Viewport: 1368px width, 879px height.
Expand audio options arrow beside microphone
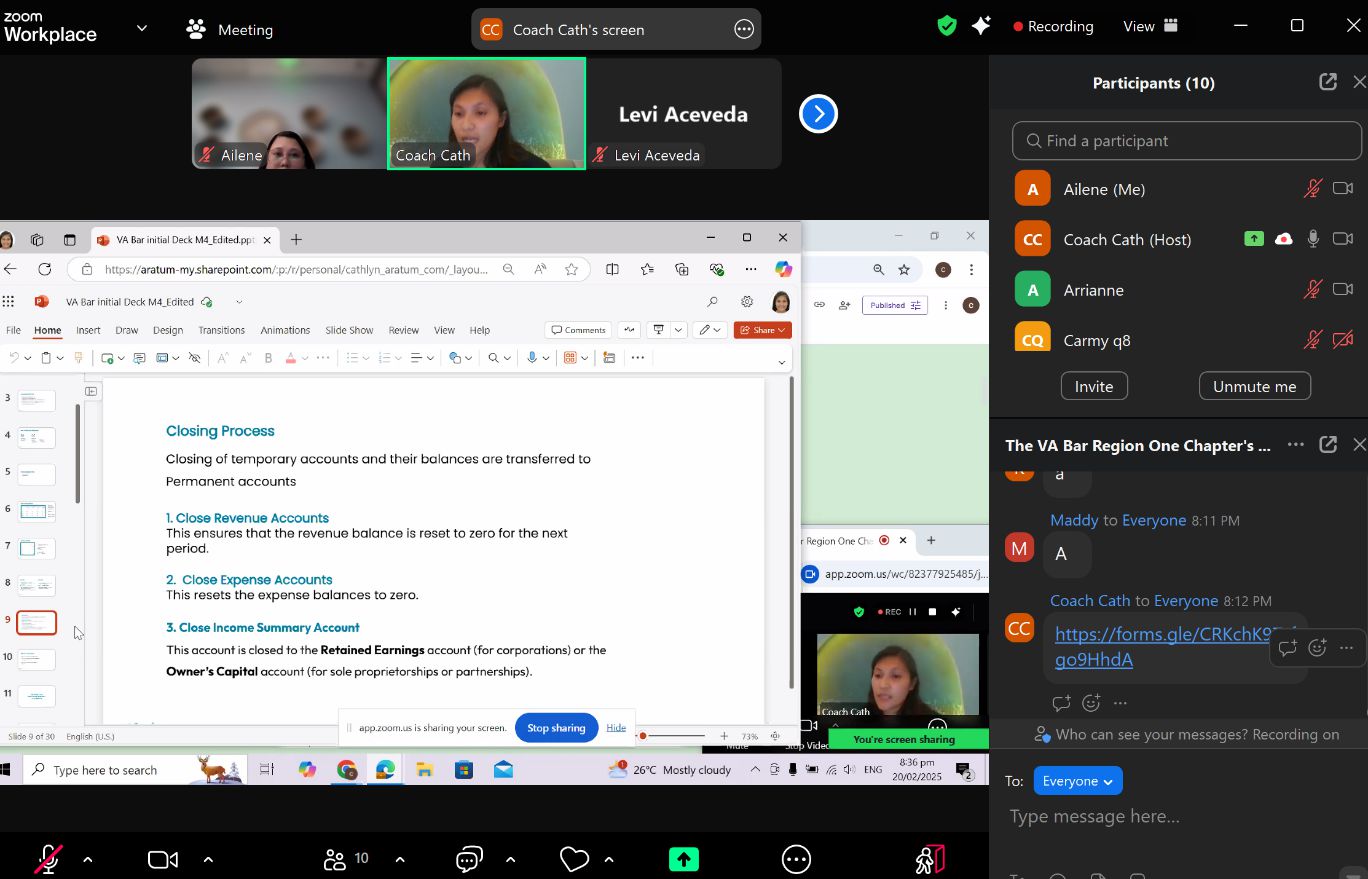(x=87, y=859)
